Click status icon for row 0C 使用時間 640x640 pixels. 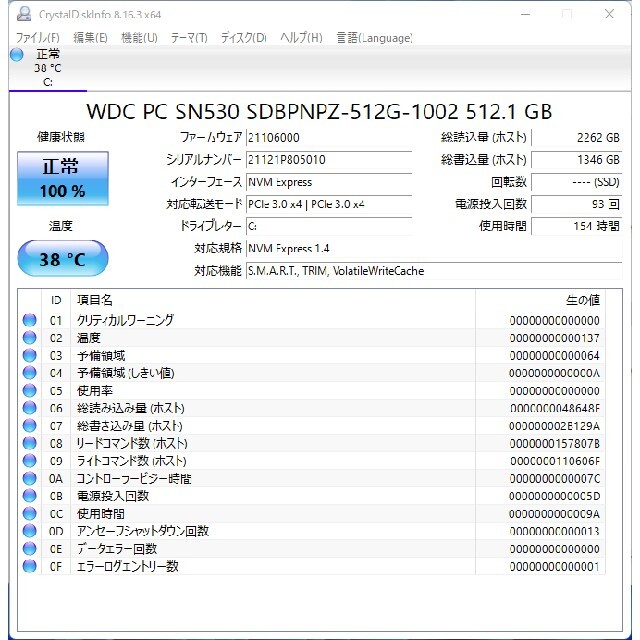pos(29,513)
